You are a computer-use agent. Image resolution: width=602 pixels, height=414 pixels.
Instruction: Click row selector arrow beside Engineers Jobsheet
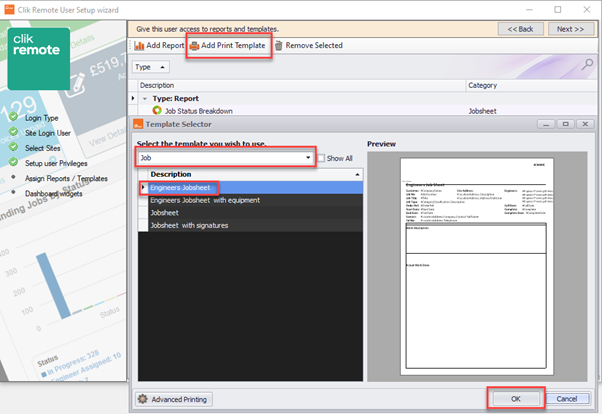143,187
